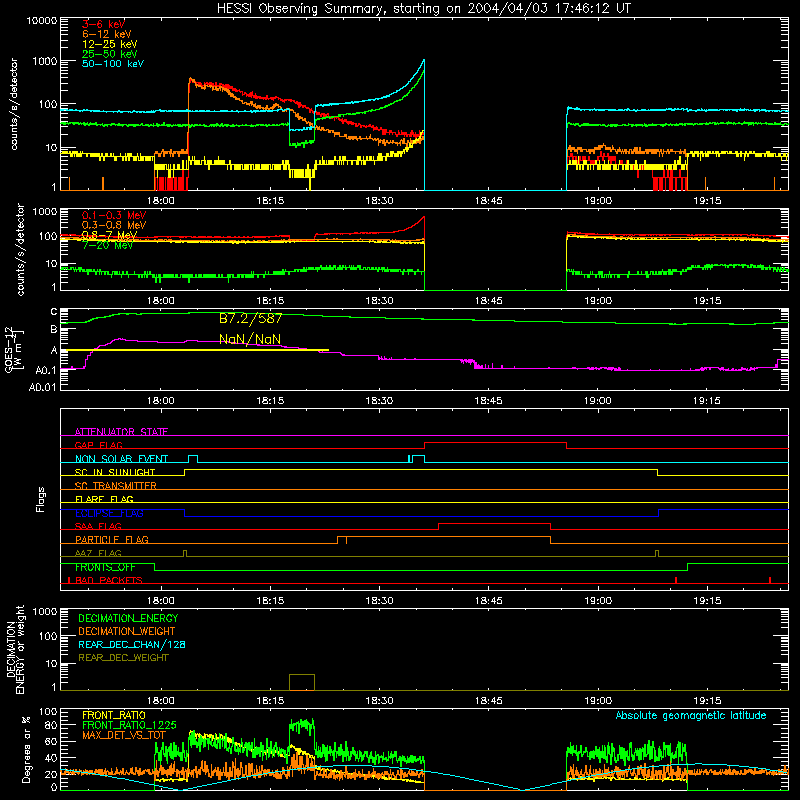Click the yellow flare interval bar in GOES panel
800x800 pixels.
(194, 350)
